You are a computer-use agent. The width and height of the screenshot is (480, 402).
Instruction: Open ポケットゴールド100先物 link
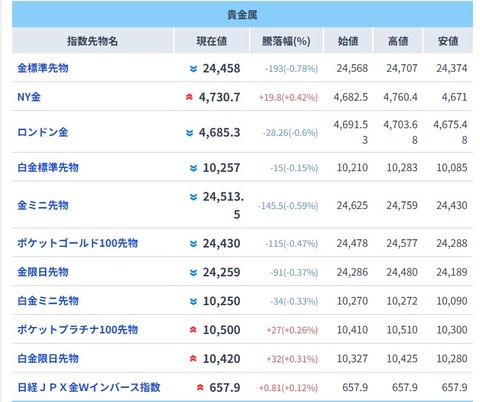coord(77,243)
